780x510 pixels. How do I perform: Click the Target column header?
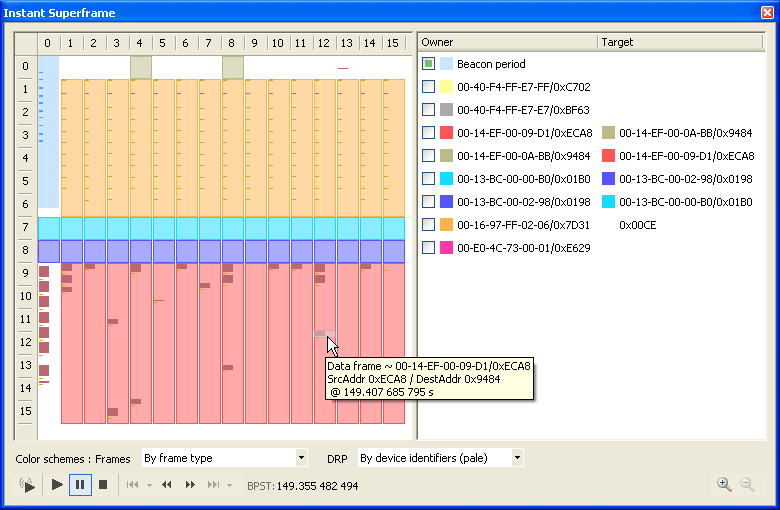point(680,42)
